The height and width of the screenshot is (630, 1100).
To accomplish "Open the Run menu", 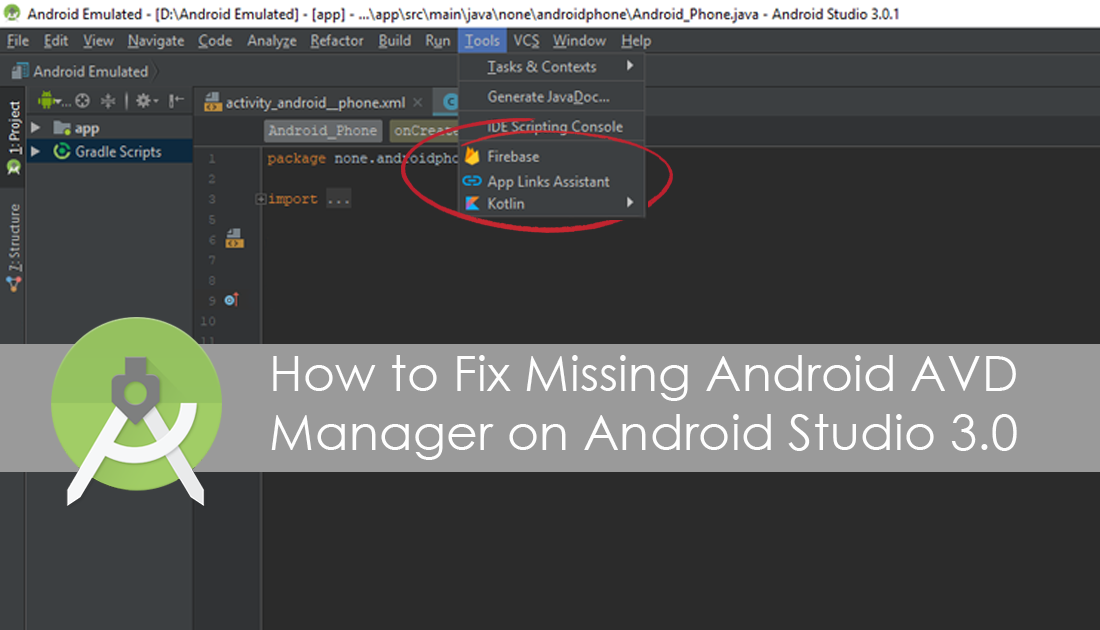I will 438,41.
